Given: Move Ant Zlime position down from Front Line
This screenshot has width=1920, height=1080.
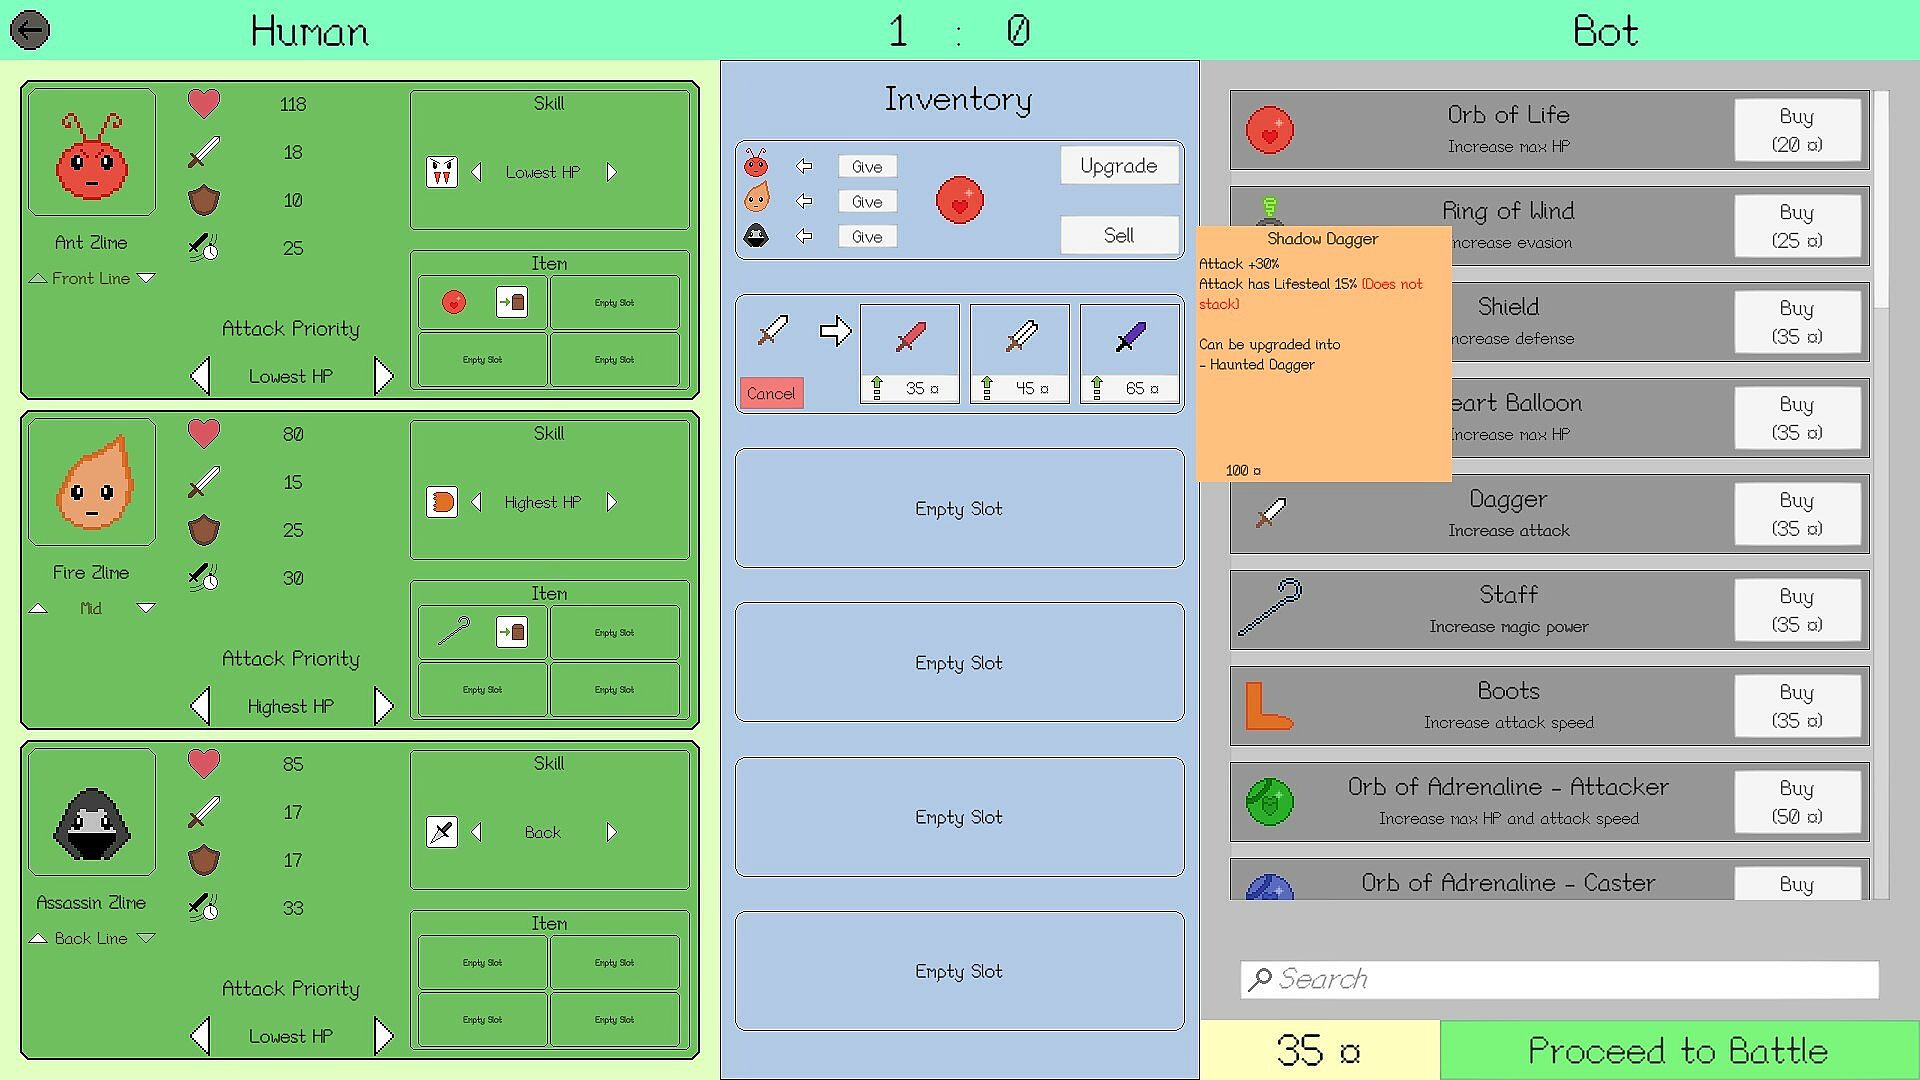Looking at the screenshot, I should tap(146, 278).
